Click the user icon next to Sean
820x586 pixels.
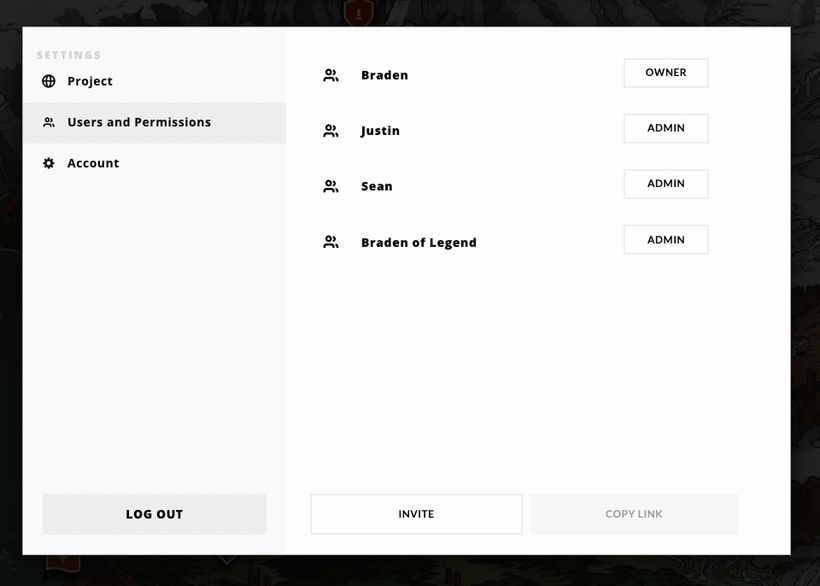pyautogui.click(x=331, y=186)
